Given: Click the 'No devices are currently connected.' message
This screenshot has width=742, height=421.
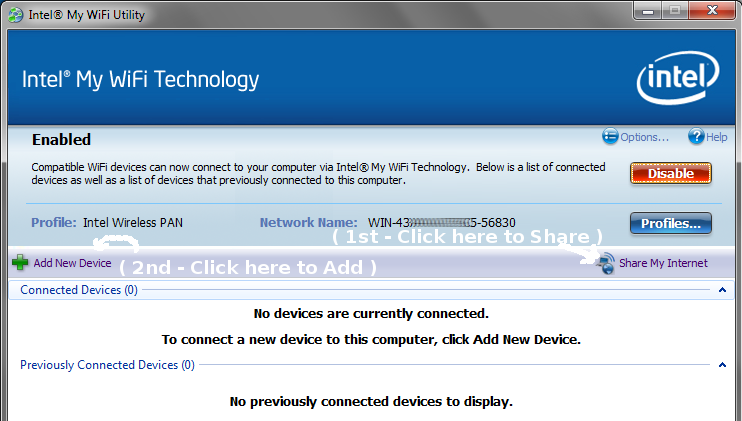Looking at the screenshot, I should click(371, 314).
